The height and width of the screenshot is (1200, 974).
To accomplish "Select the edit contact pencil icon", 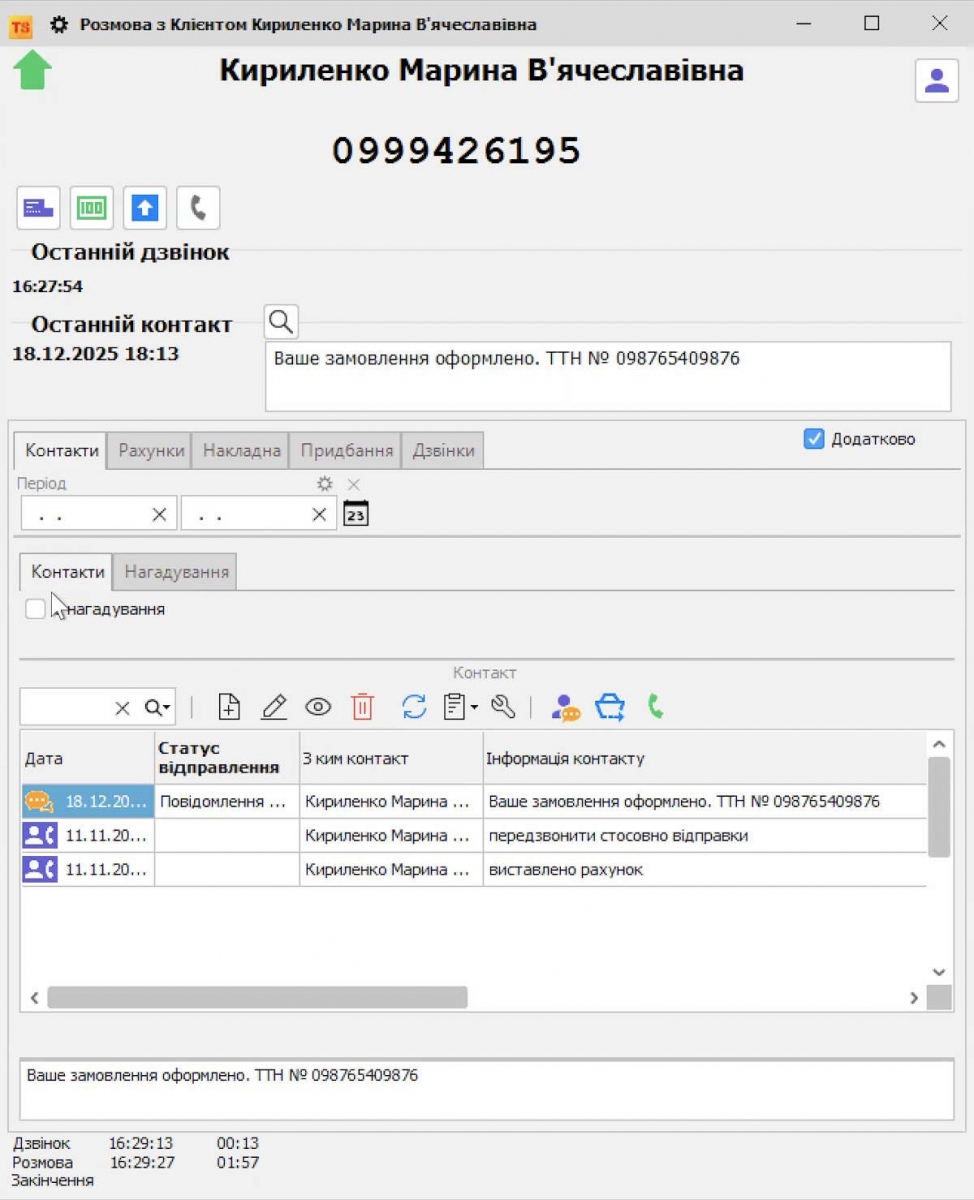I will pos(273,706).
